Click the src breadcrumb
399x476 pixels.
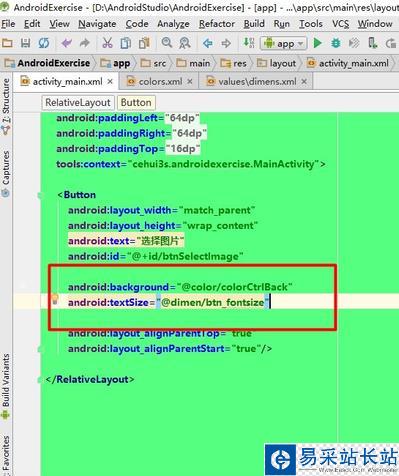pyautogui.click(x=153, y=63)
